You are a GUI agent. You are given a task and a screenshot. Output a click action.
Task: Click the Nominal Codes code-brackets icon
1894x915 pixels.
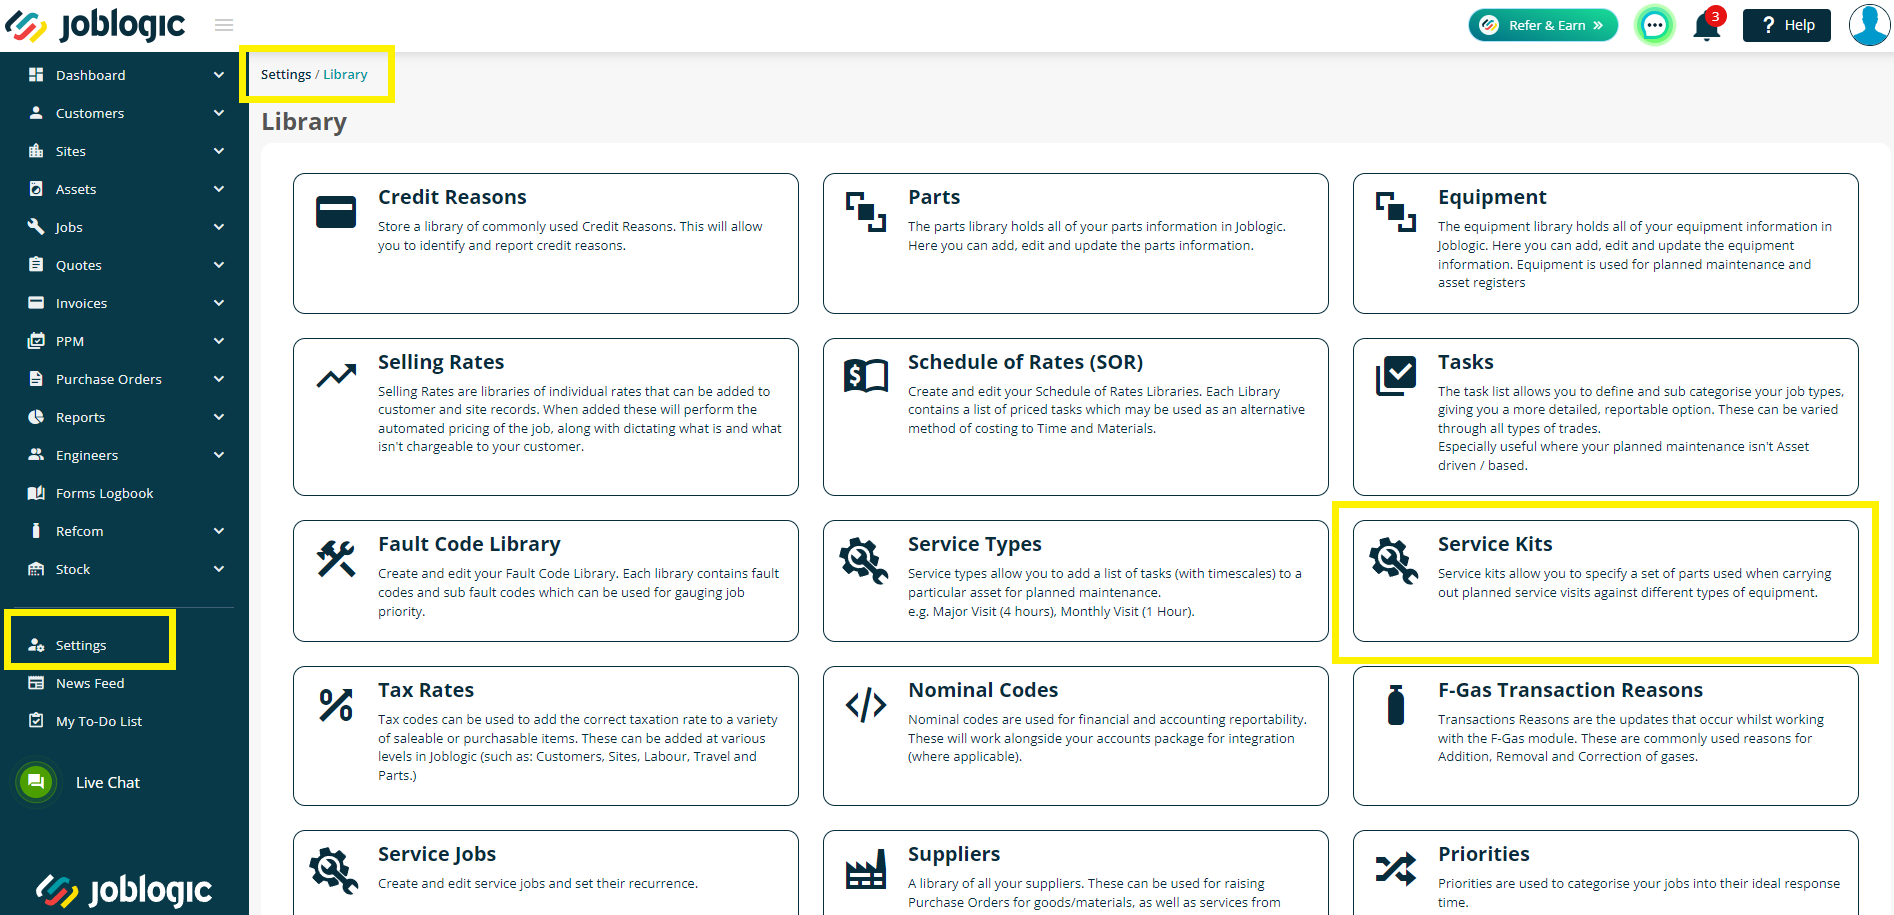click(x=866, y=705)
